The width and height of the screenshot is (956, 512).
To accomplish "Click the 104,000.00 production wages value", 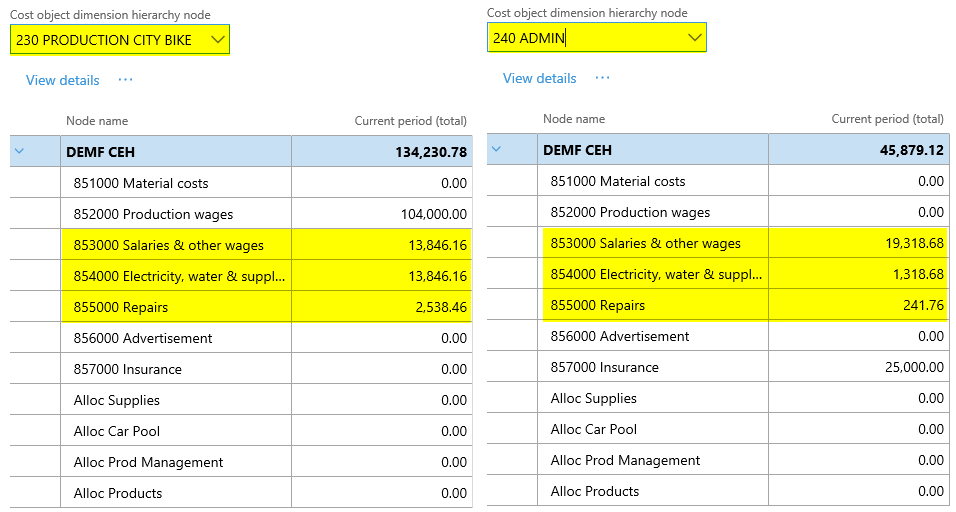I will [x=429, y=214].
